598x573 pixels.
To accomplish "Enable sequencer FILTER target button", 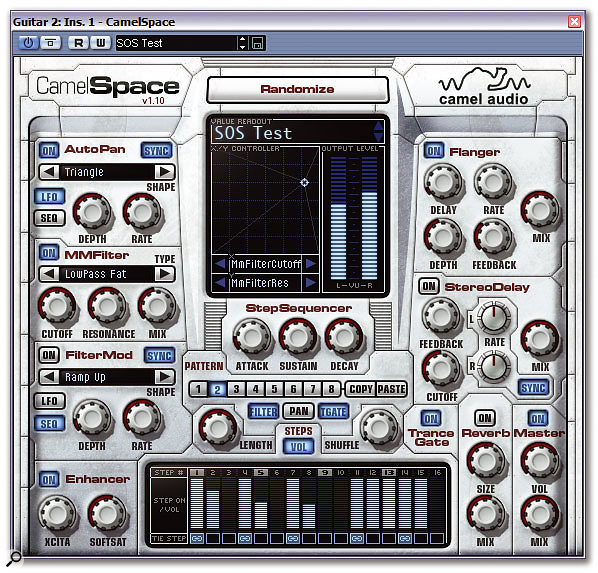I will coord(263,412).
